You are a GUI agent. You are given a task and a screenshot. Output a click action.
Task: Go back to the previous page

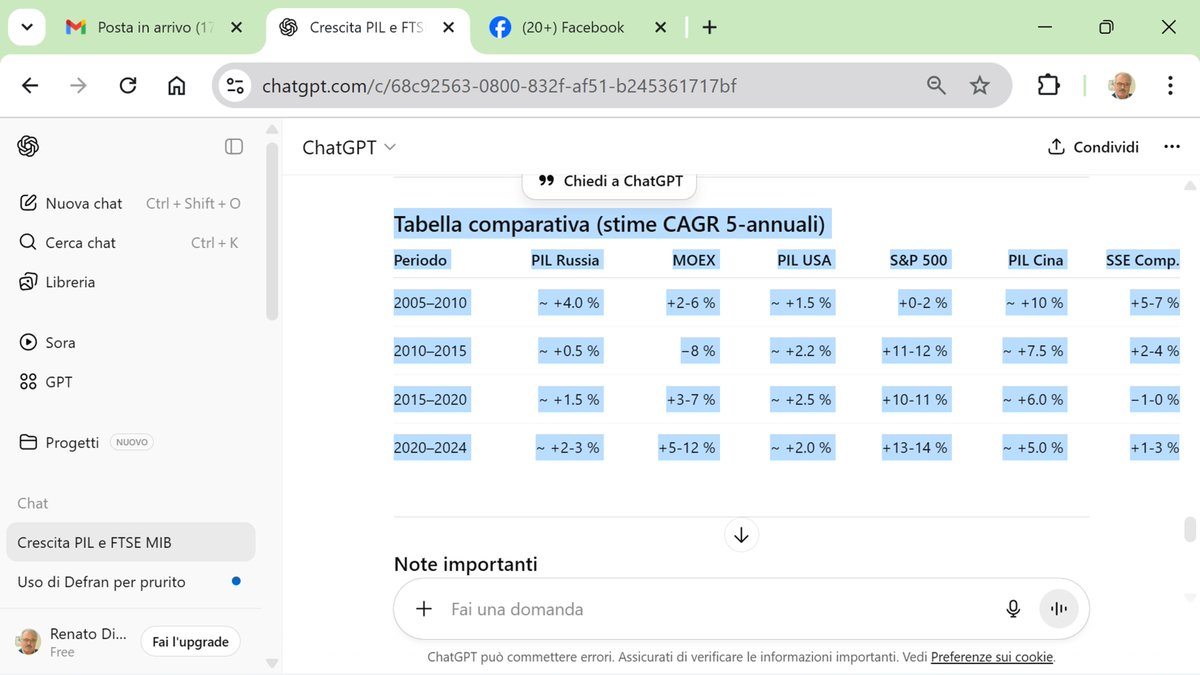[x=30, y=86]
